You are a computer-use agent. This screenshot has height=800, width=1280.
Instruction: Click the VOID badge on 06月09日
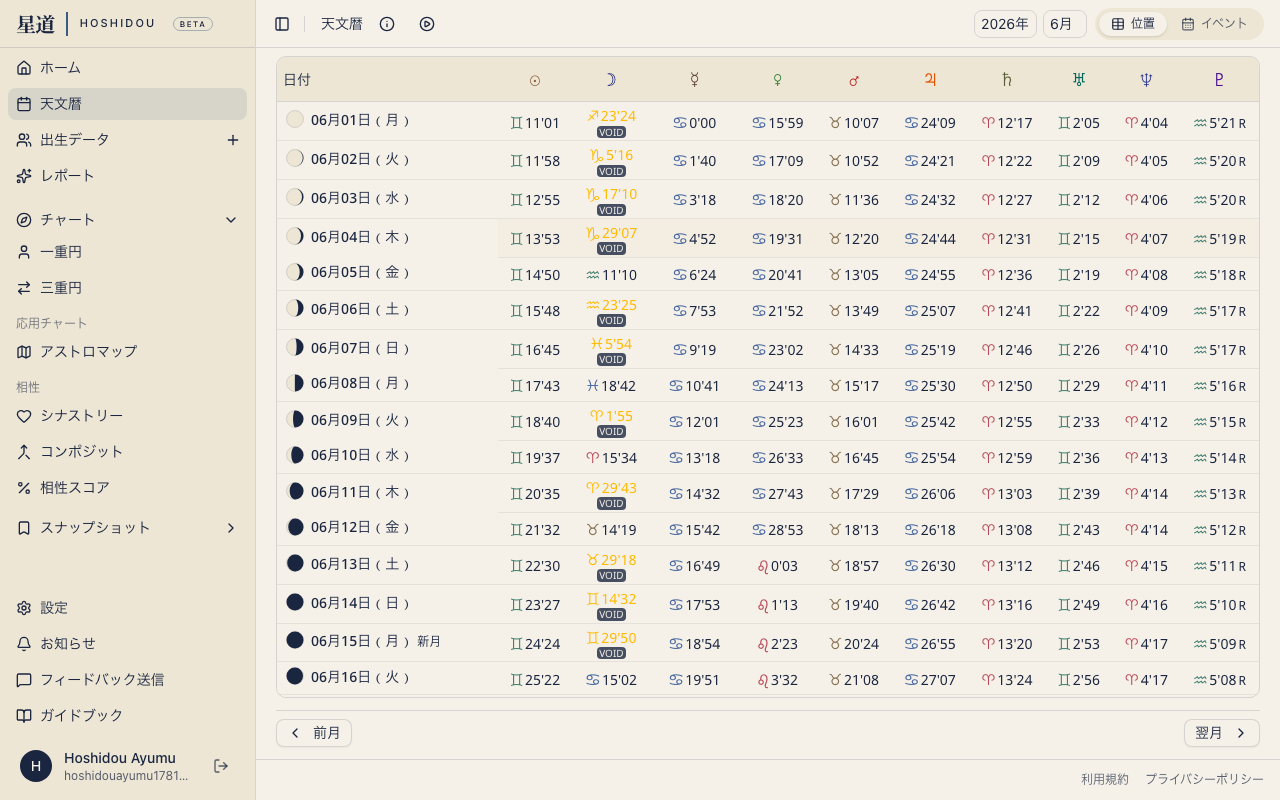pyautogui.click(x=611, y=432)
